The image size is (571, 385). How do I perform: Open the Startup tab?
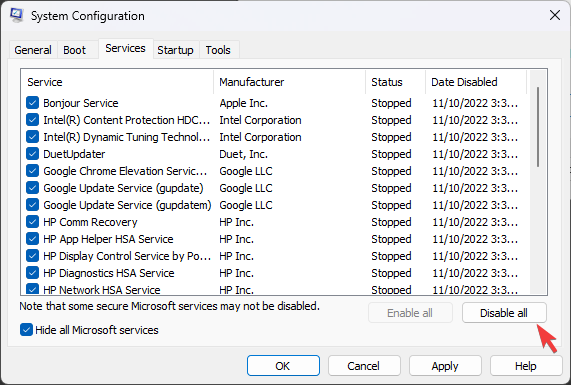[x=176, y=50]
